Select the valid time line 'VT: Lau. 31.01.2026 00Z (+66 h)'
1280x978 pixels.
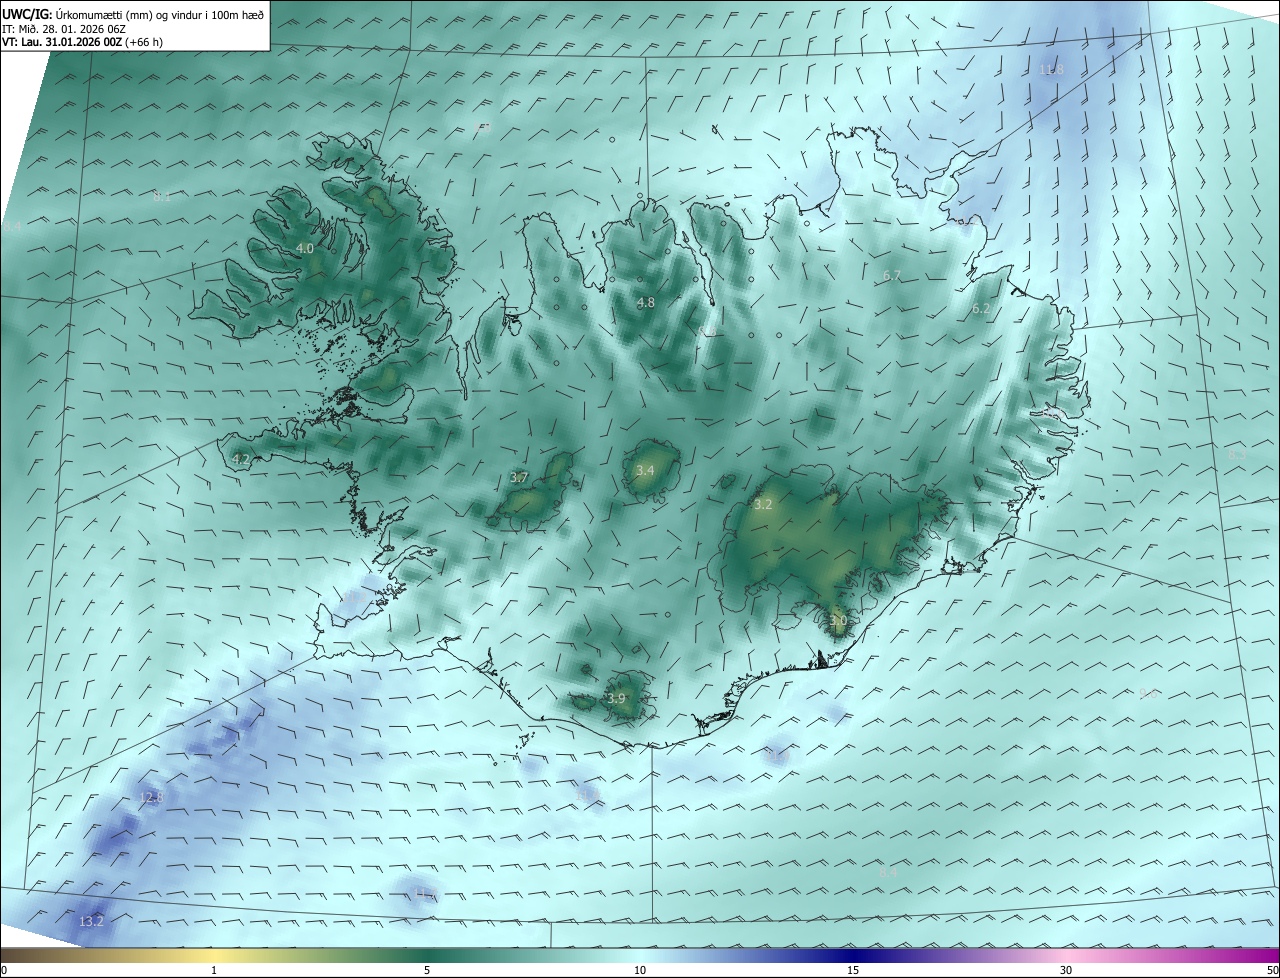coord(82,42)
